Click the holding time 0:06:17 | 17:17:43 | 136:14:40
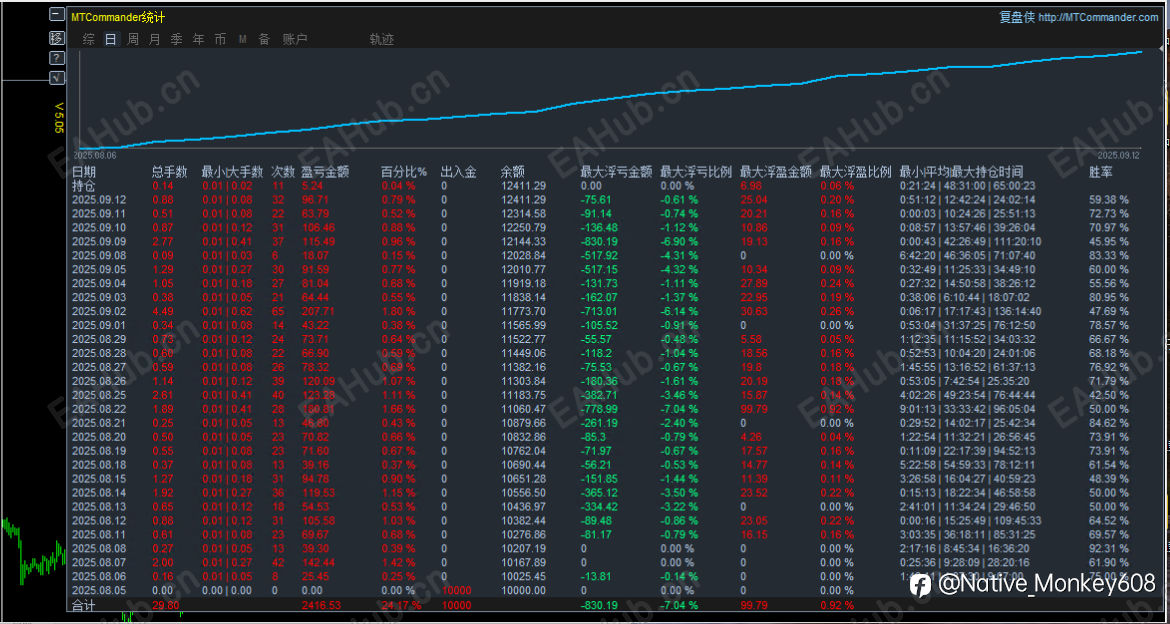Image resolution: width=1170 pixels, height=624 pixels. coord(970,311)
